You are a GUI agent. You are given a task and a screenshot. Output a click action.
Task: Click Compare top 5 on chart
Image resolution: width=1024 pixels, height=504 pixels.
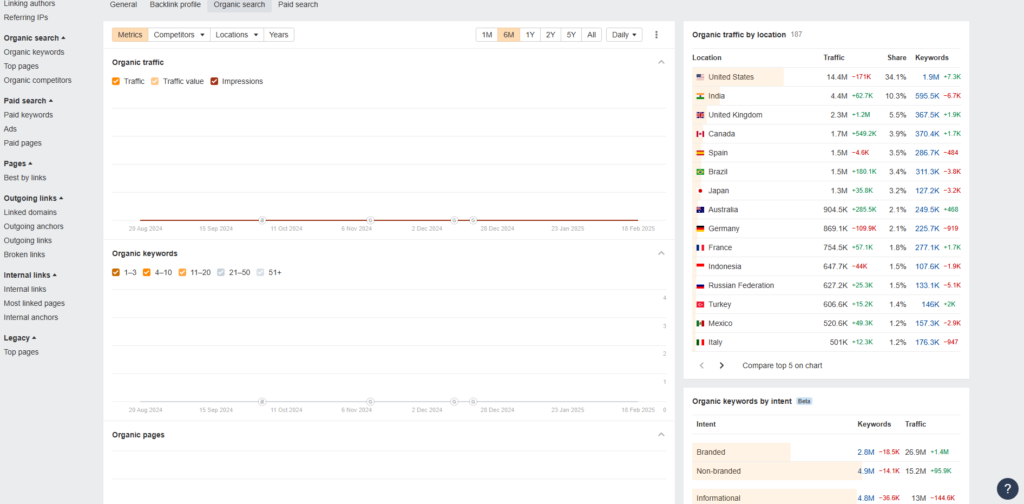point(782,366)
